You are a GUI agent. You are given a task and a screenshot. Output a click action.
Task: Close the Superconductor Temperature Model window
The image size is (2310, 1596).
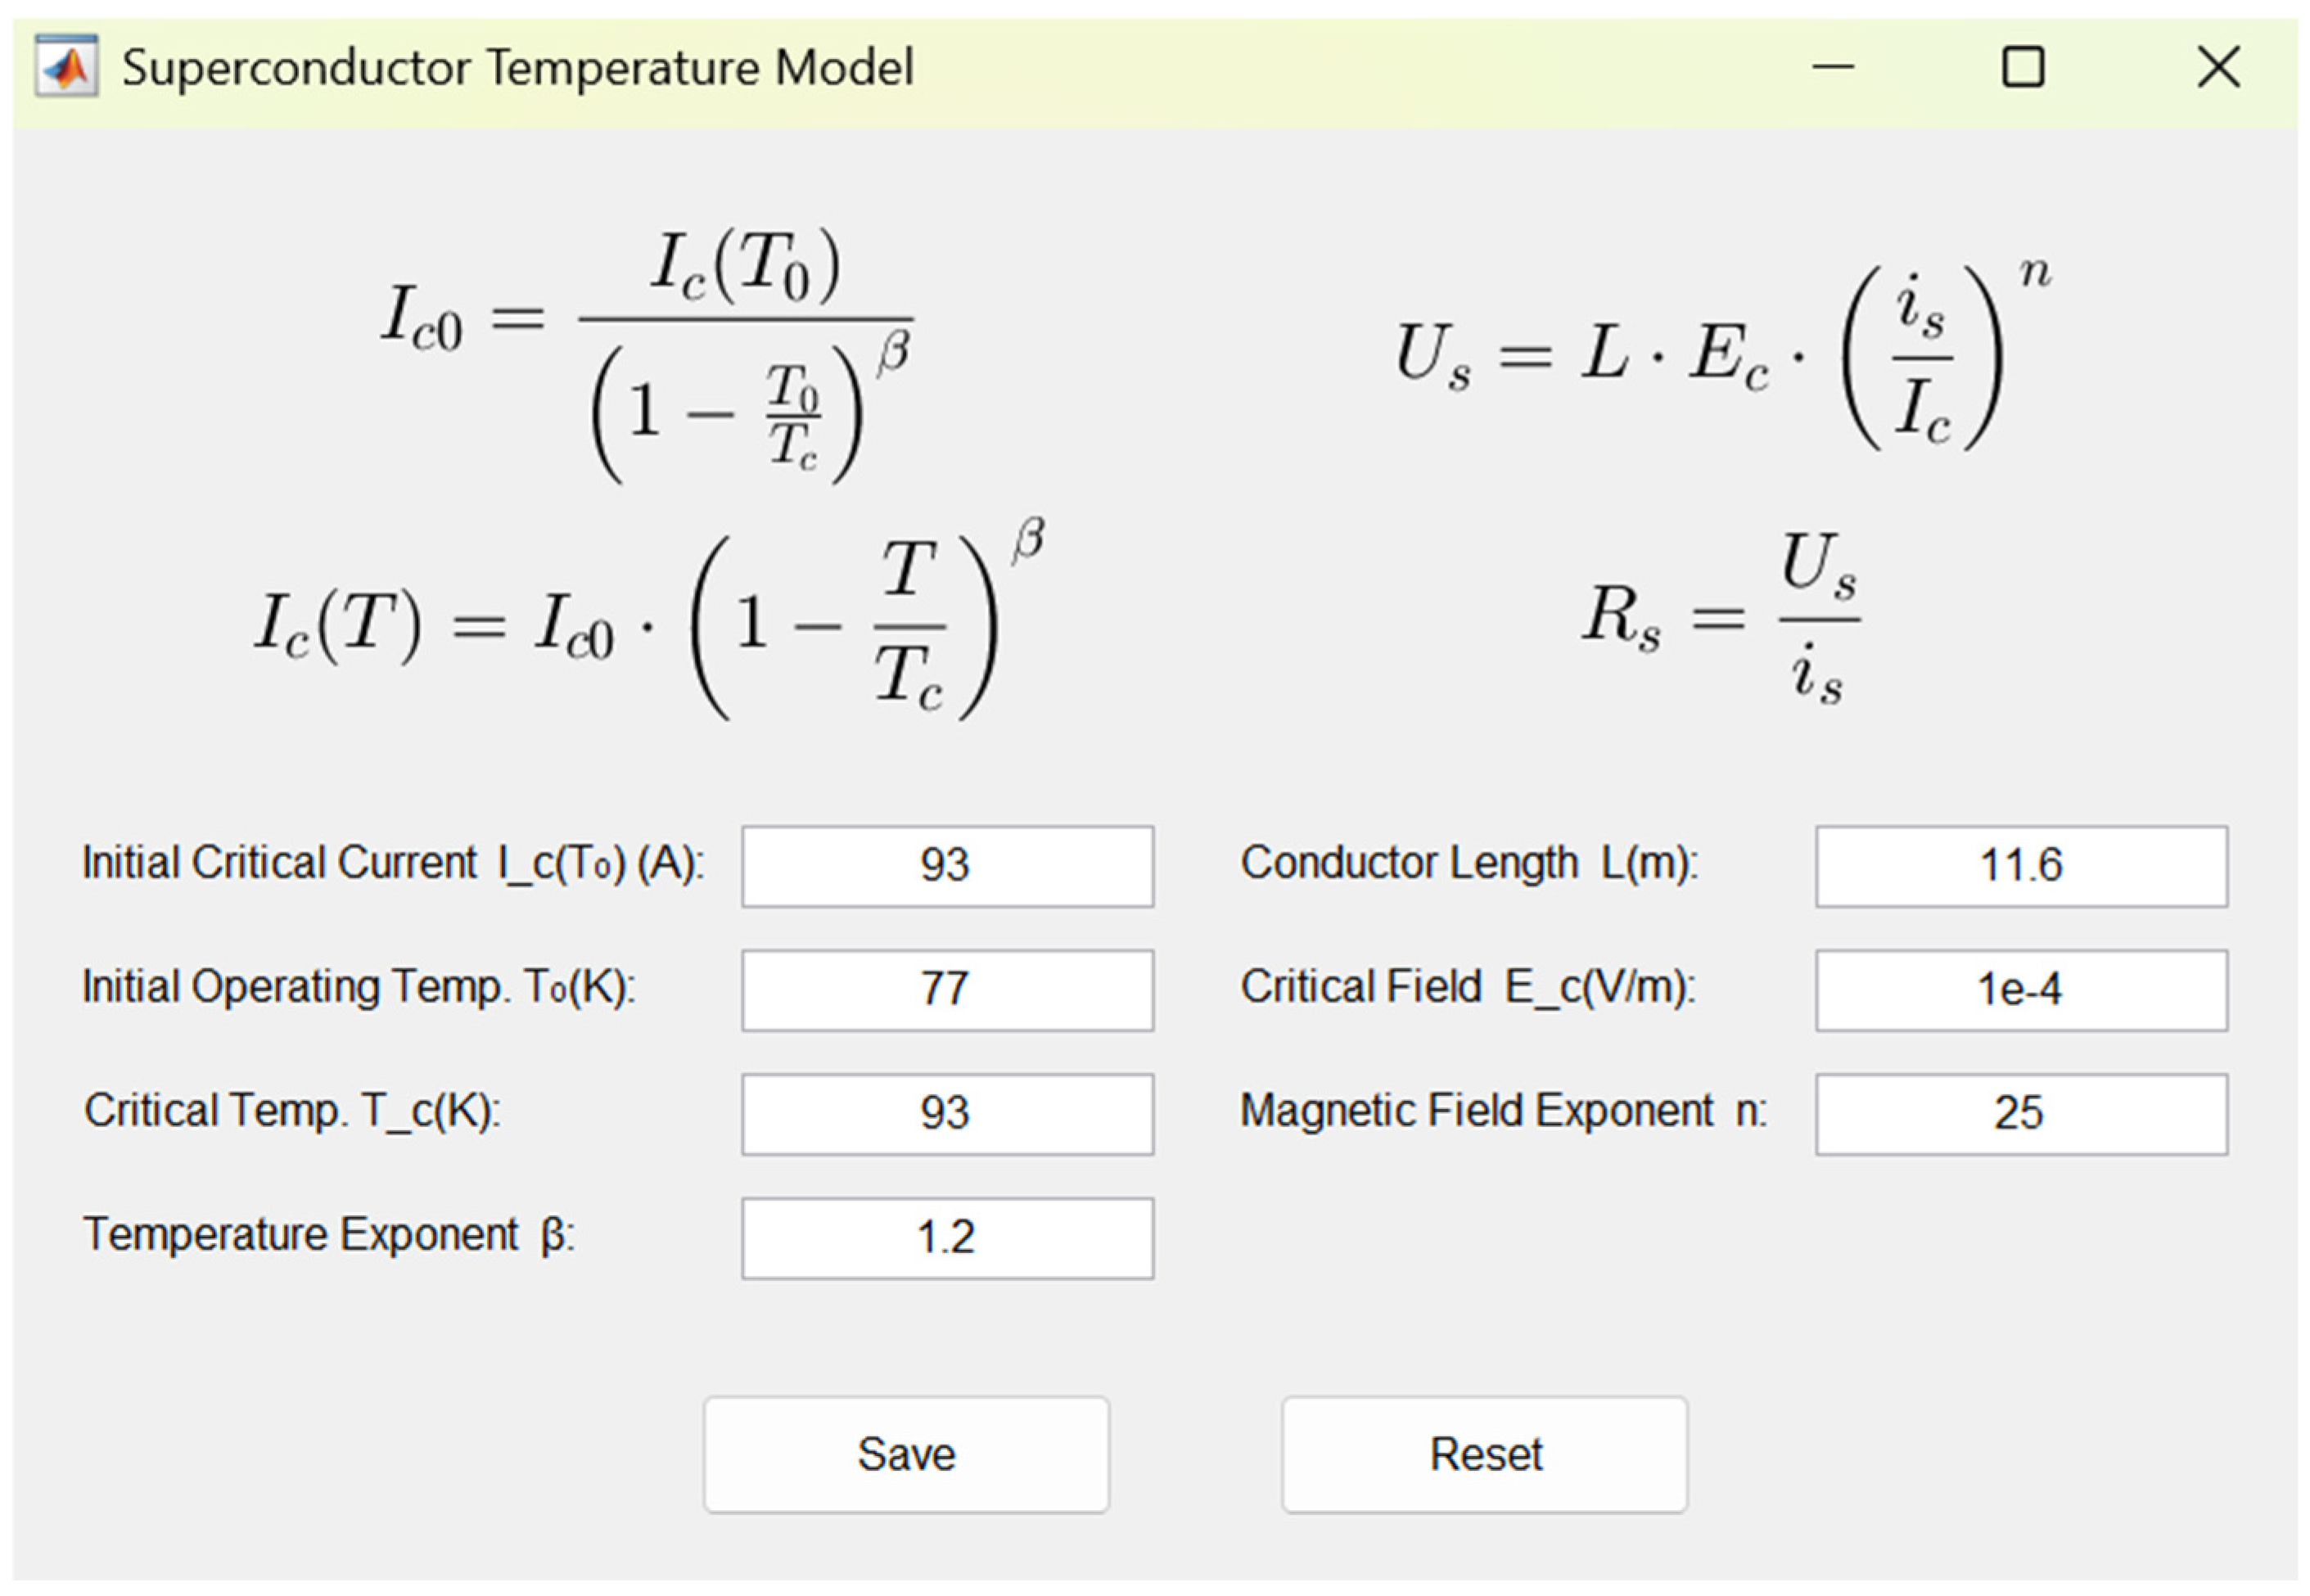(x=2217, y=67)
